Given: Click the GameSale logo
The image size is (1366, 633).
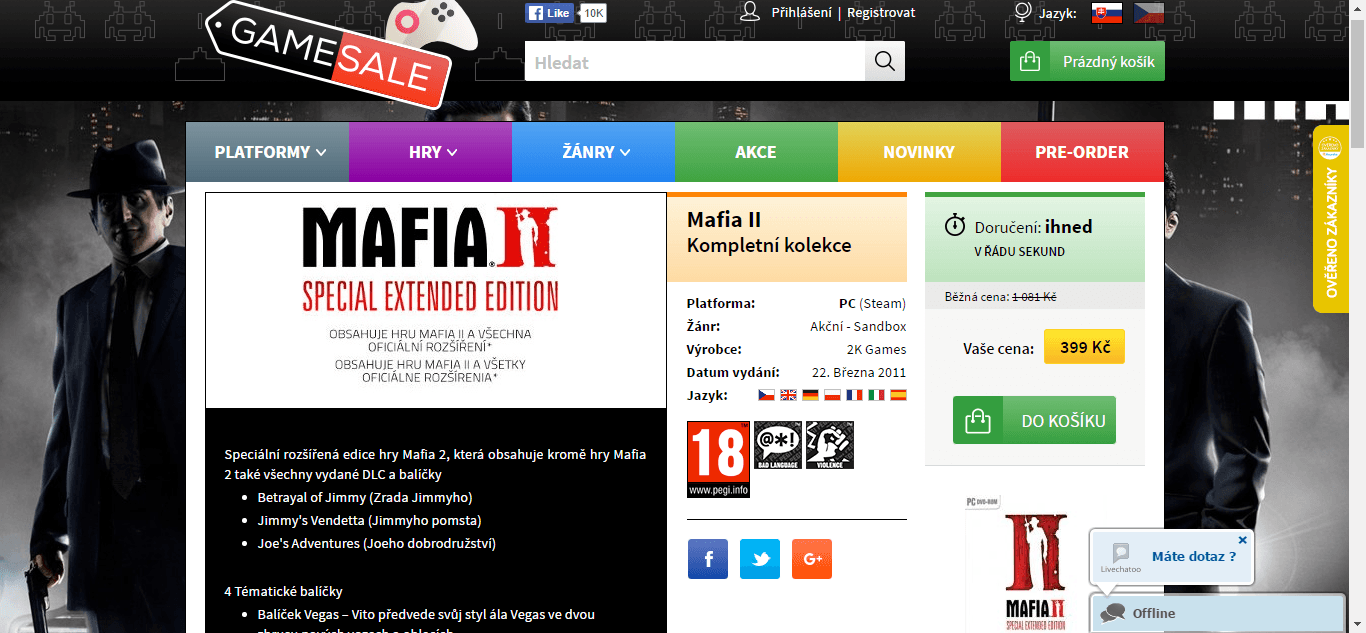Looking at the screenshot, I should pos(340,52).
